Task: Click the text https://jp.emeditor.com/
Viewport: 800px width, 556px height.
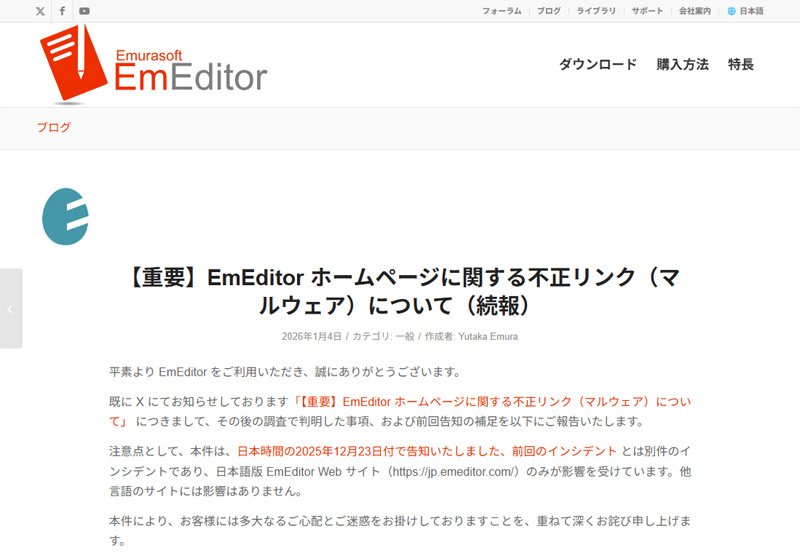Action: 454,471
